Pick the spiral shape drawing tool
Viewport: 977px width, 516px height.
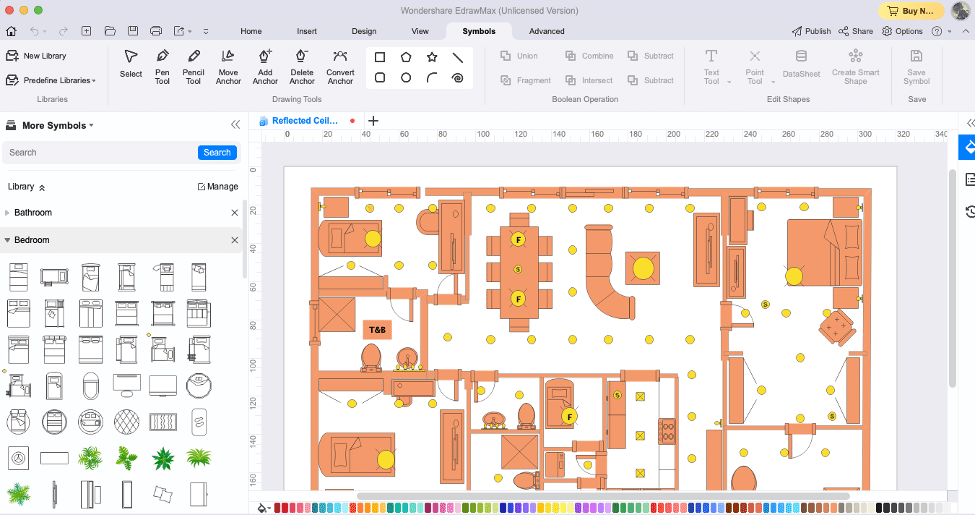(457, 78)
